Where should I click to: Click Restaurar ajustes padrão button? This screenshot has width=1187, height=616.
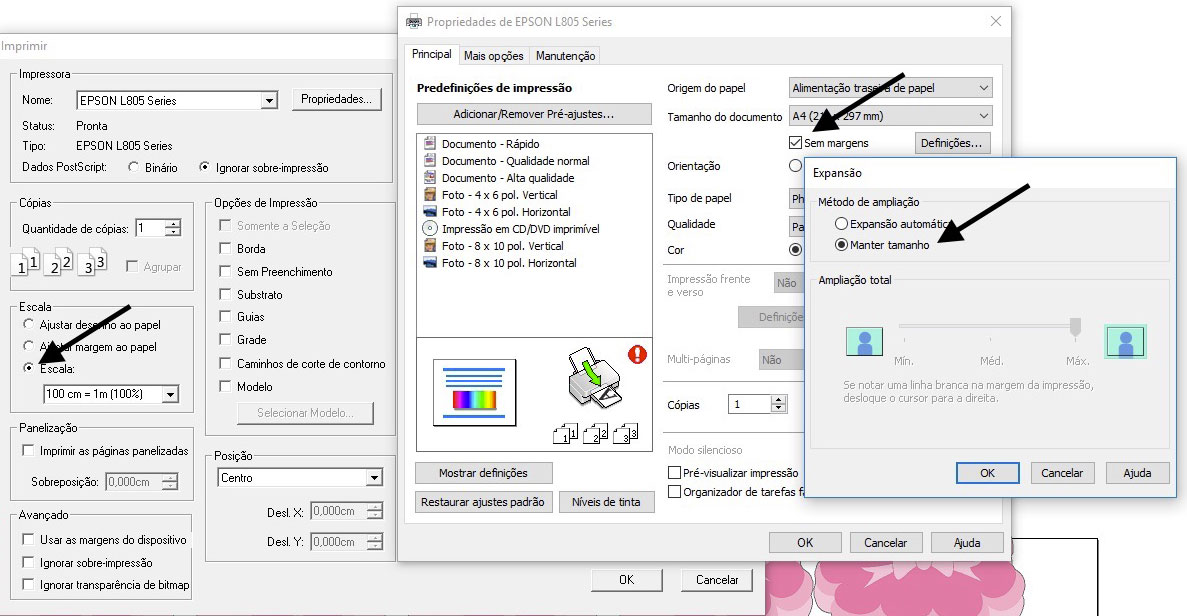point(483,502)
